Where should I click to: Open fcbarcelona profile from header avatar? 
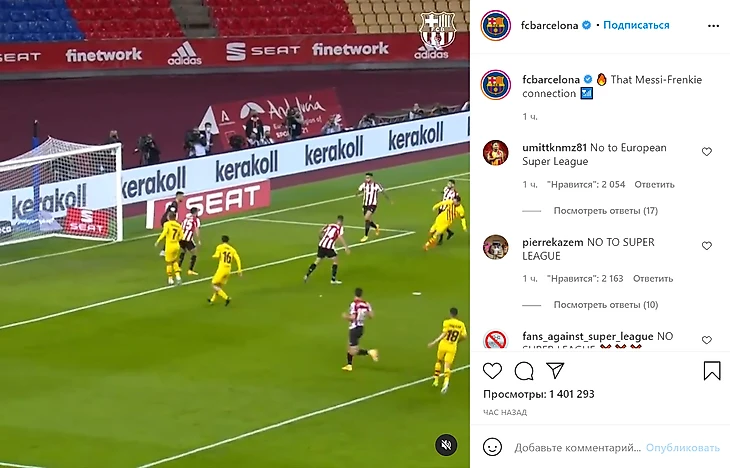point(496,26)
